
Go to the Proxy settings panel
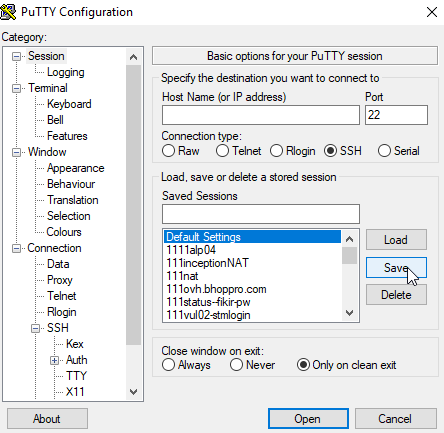point(60,280)
